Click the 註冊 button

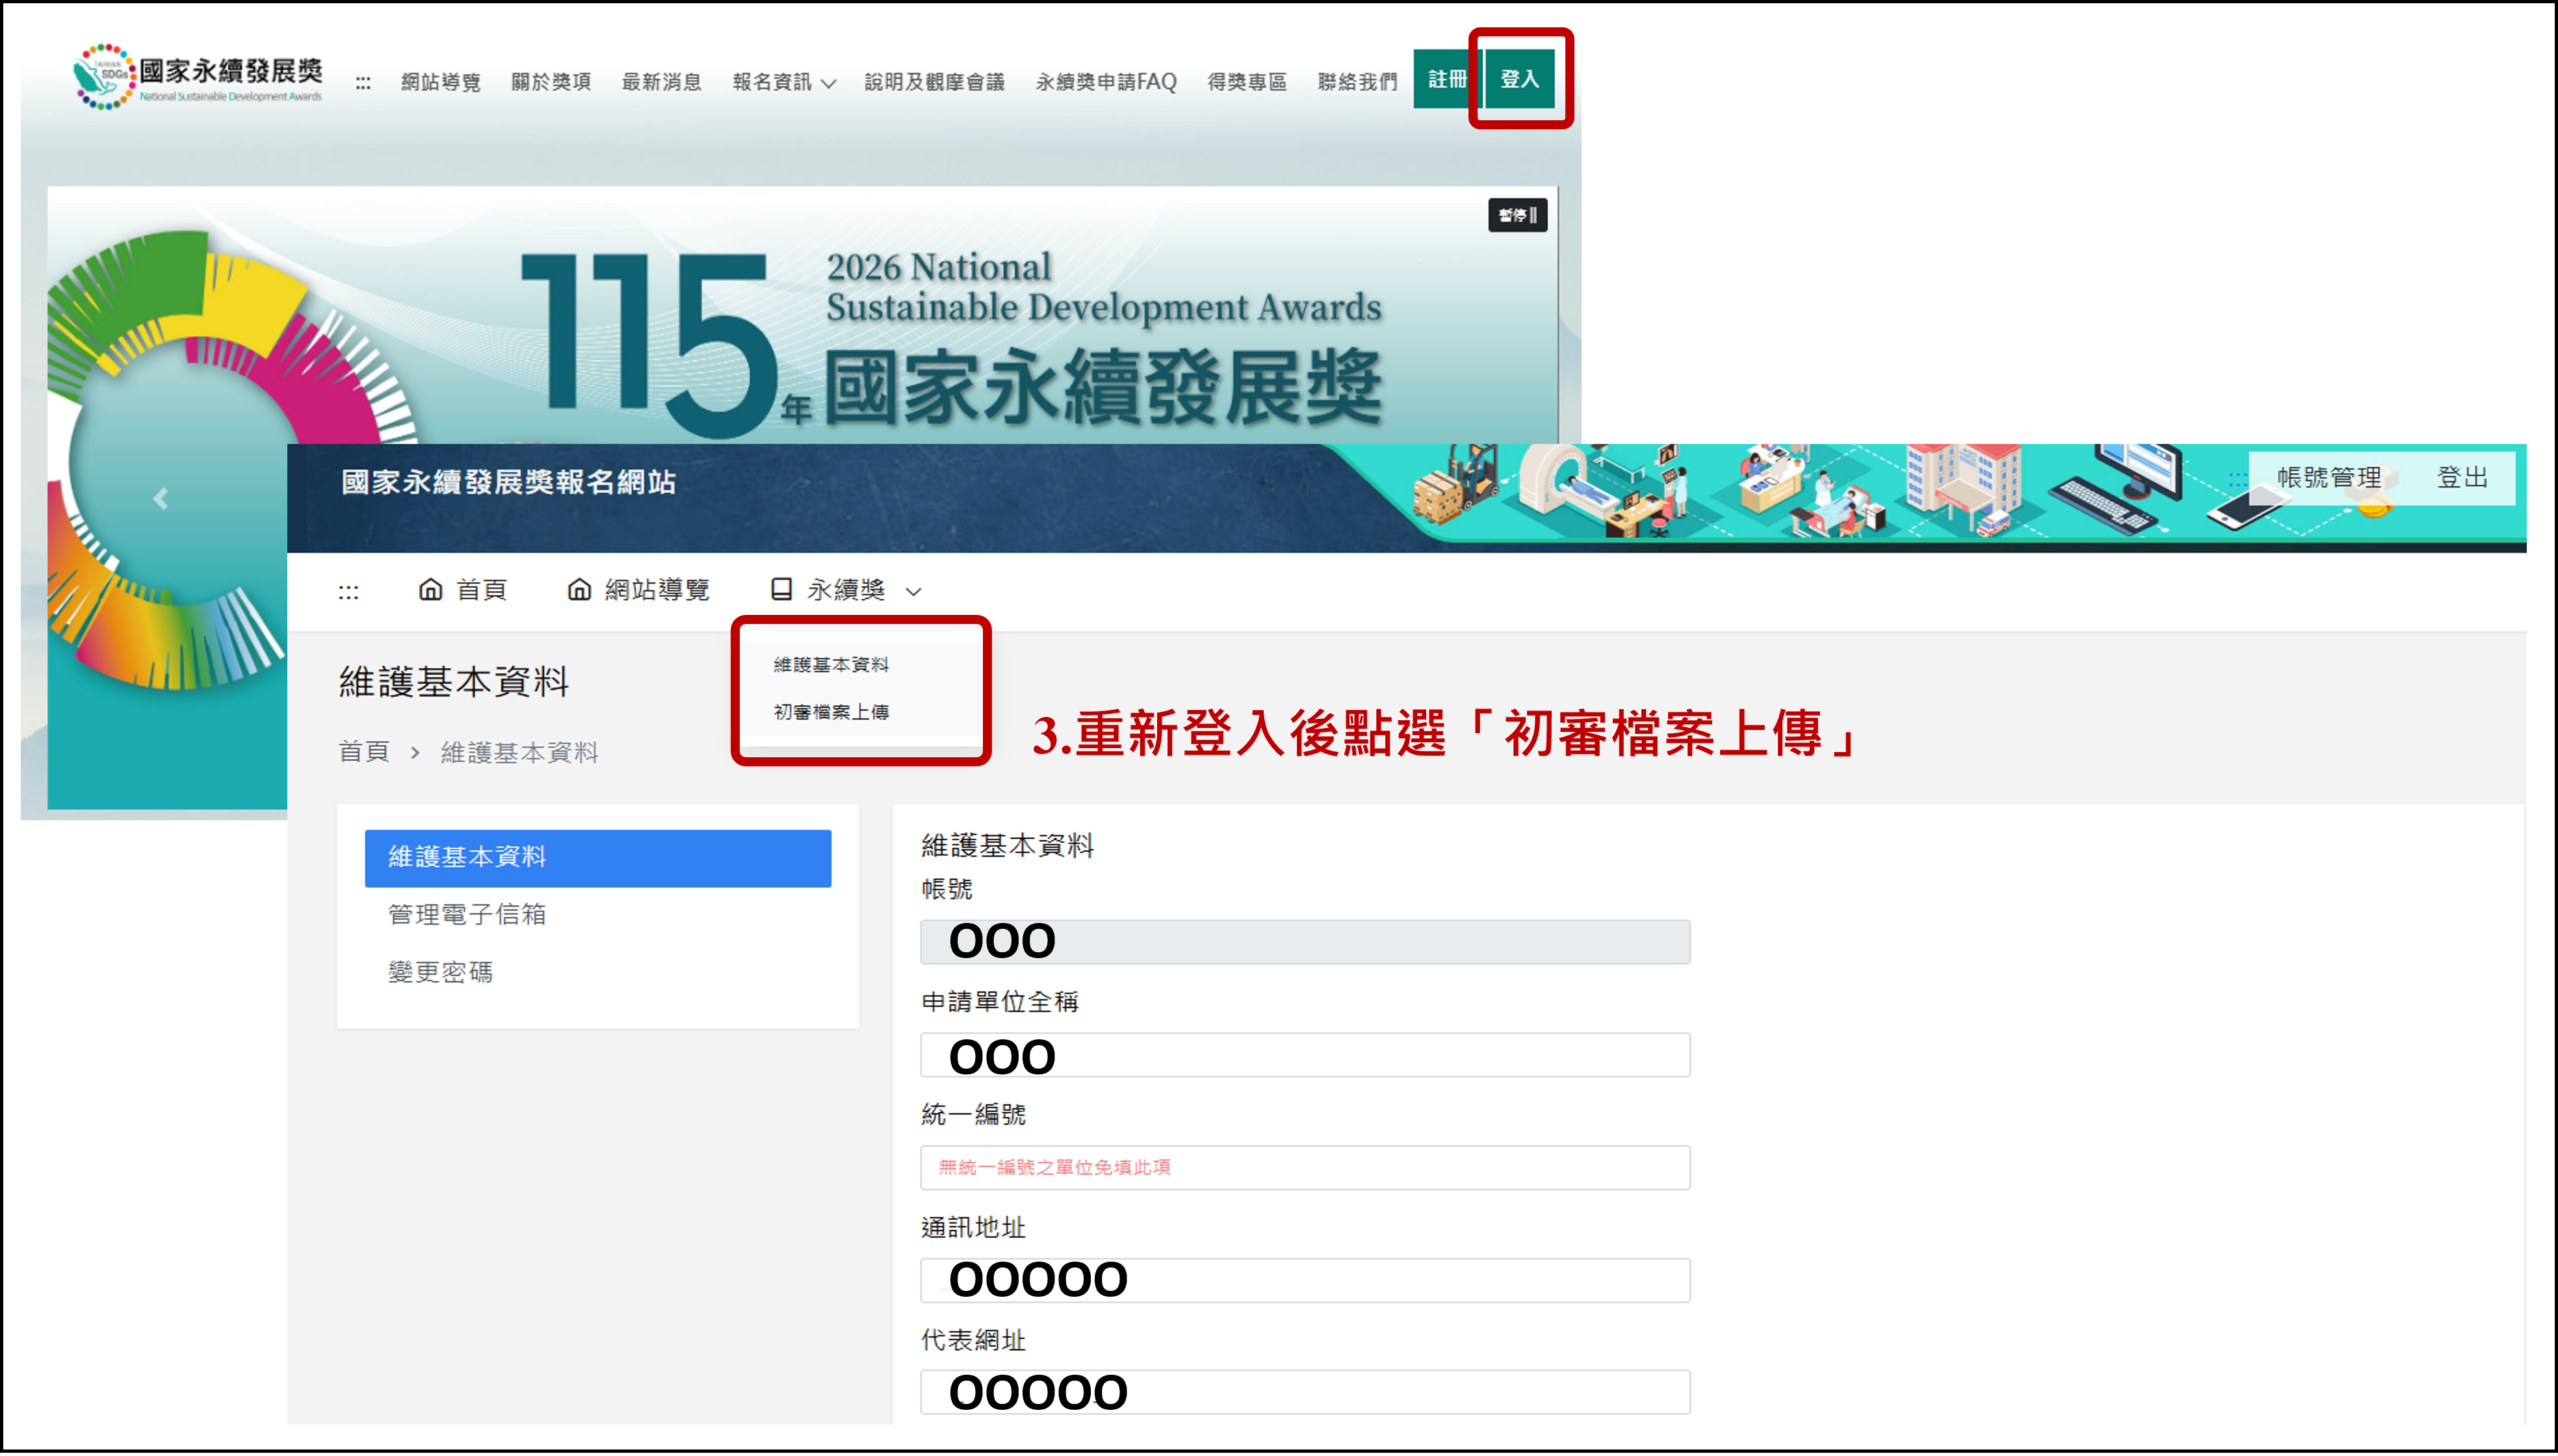click(1446, 79)
